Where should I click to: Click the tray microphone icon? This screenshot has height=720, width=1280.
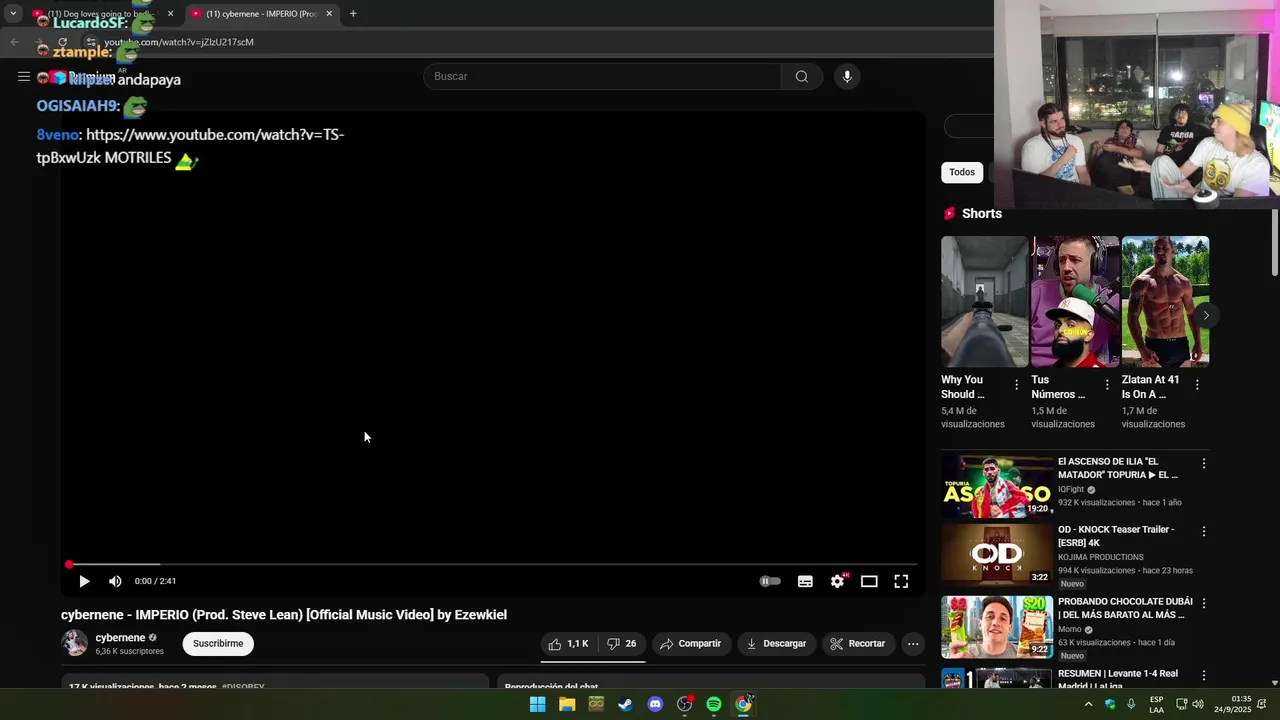(x=1131, y=704)
